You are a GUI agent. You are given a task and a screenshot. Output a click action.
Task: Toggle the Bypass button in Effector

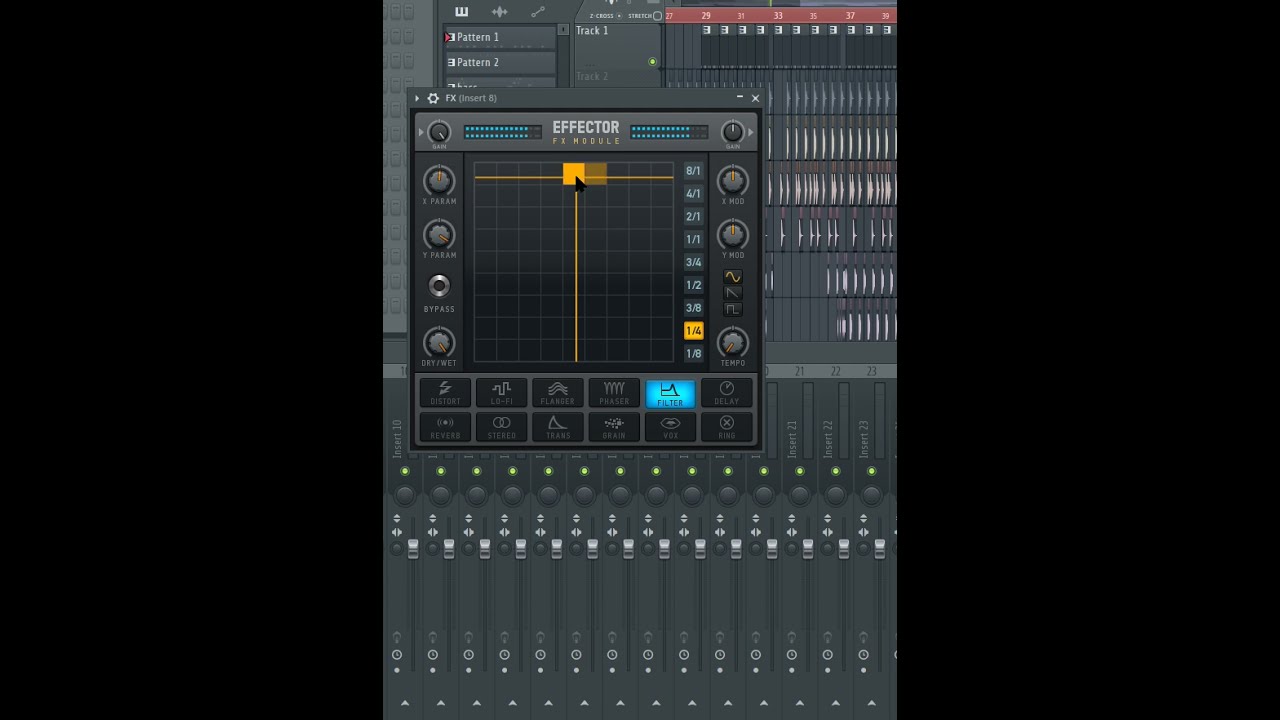[439, 285]
